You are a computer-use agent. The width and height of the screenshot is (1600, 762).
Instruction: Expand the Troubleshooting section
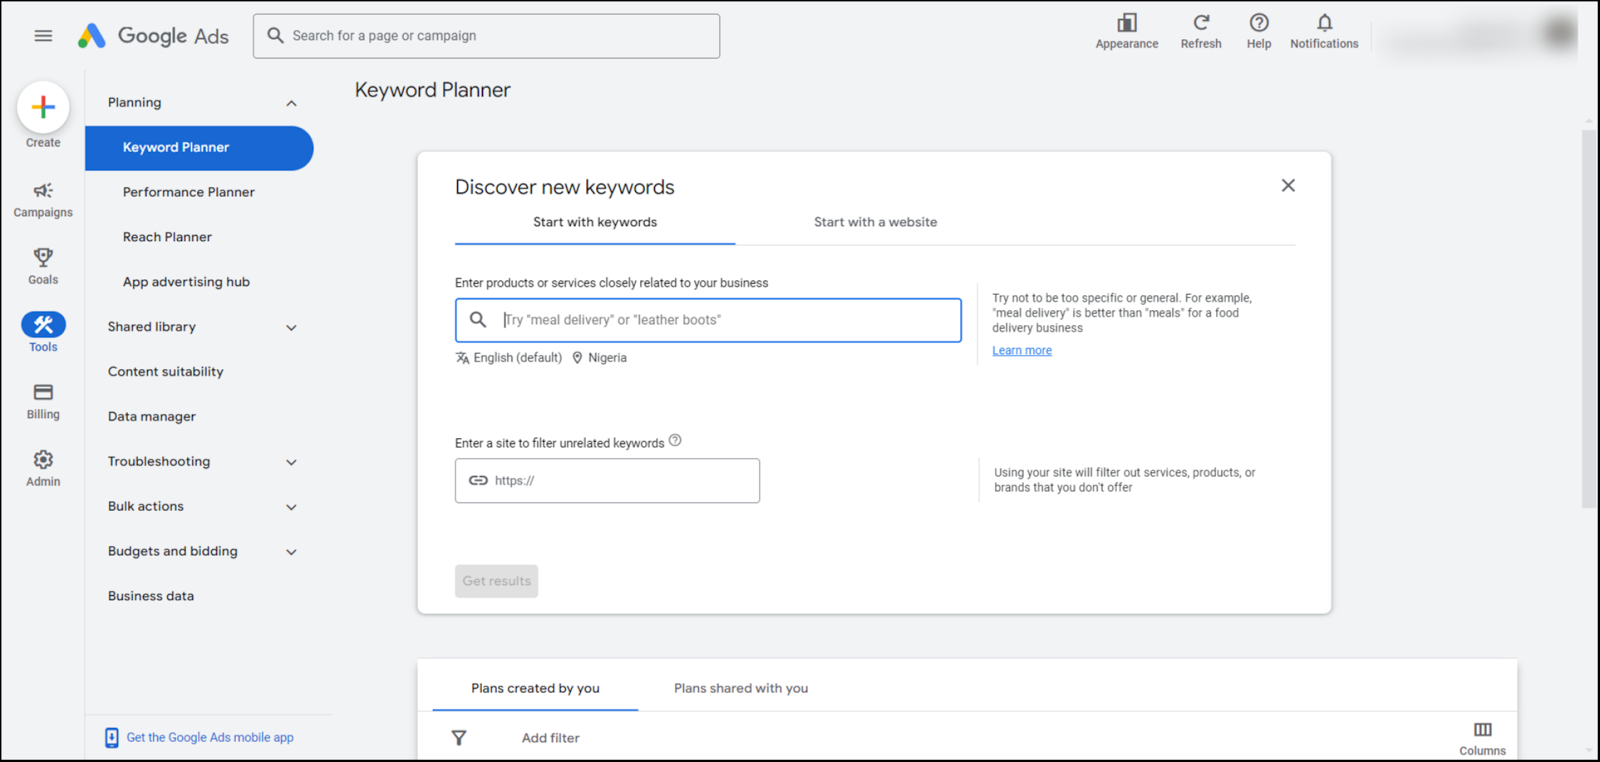pos(291,462)
